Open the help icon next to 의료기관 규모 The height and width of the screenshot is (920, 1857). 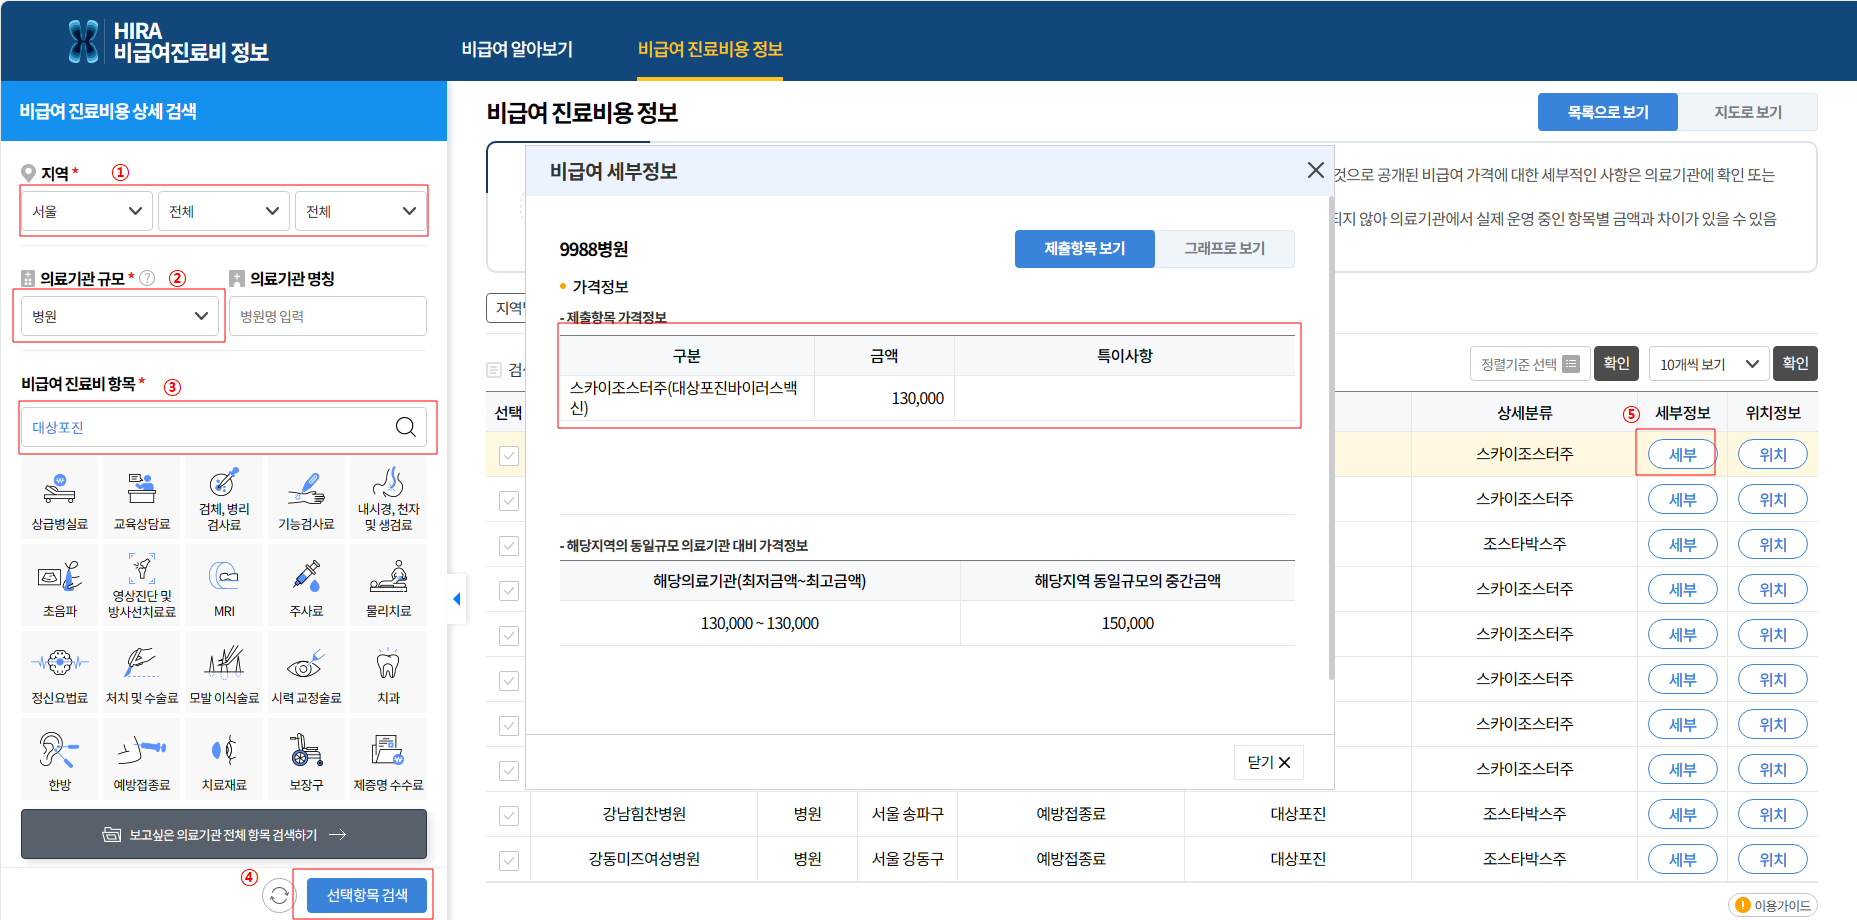[x=147, y=278]
